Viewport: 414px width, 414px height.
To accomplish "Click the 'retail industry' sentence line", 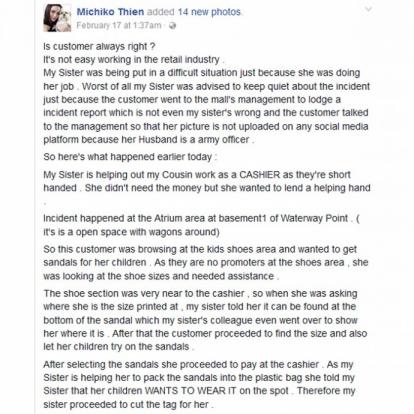I will coord(133,60).
